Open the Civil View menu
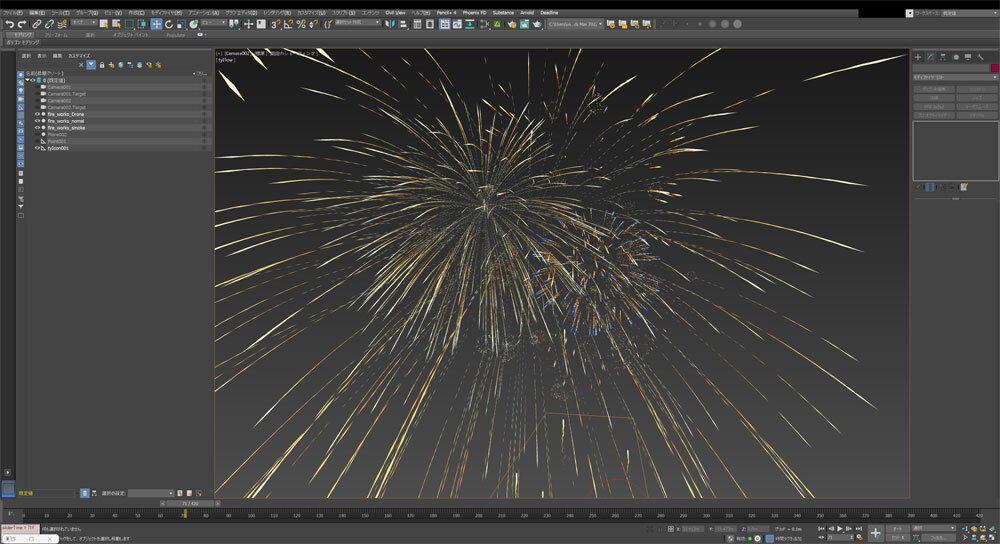This screenshot has height=544, width=1000. point(396,12)
